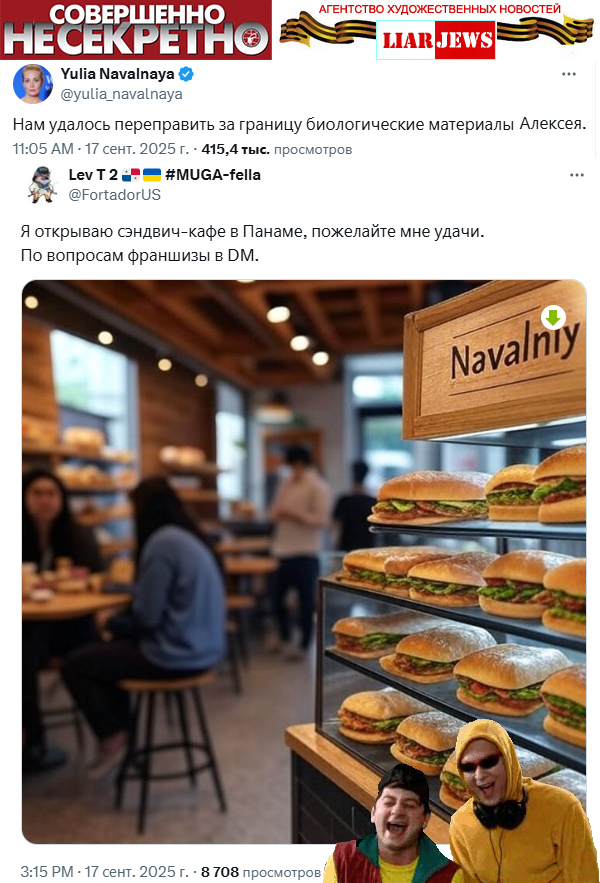Click the 3:15 PM tweet timestamp
The image size is (600, 883).
tap(105, 872)
